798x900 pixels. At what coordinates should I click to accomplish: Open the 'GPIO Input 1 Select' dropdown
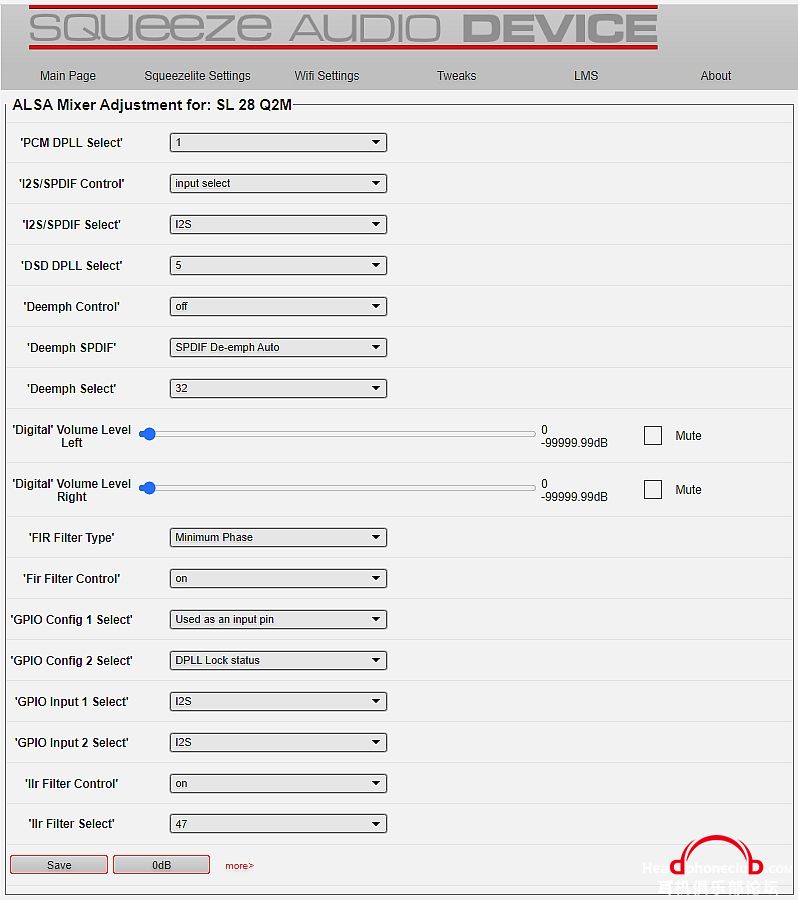pyautogui.click(x=278, y=701)
